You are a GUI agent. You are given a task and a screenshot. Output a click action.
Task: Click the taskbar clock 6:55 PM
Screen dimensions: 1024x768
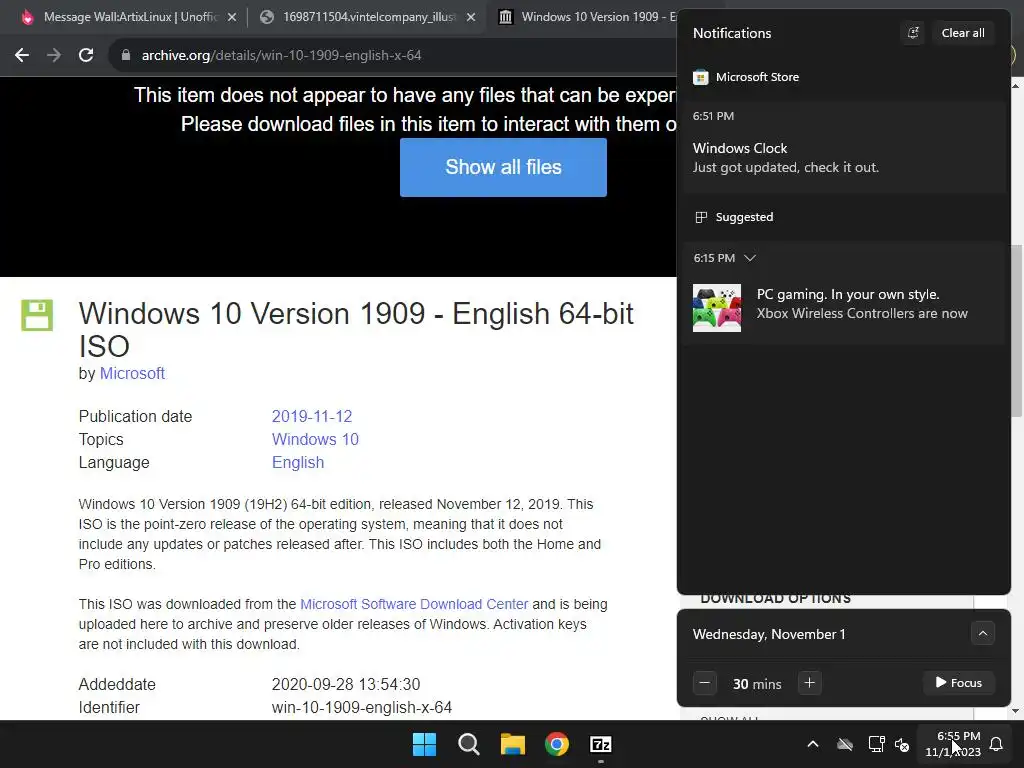pos(953,744)
